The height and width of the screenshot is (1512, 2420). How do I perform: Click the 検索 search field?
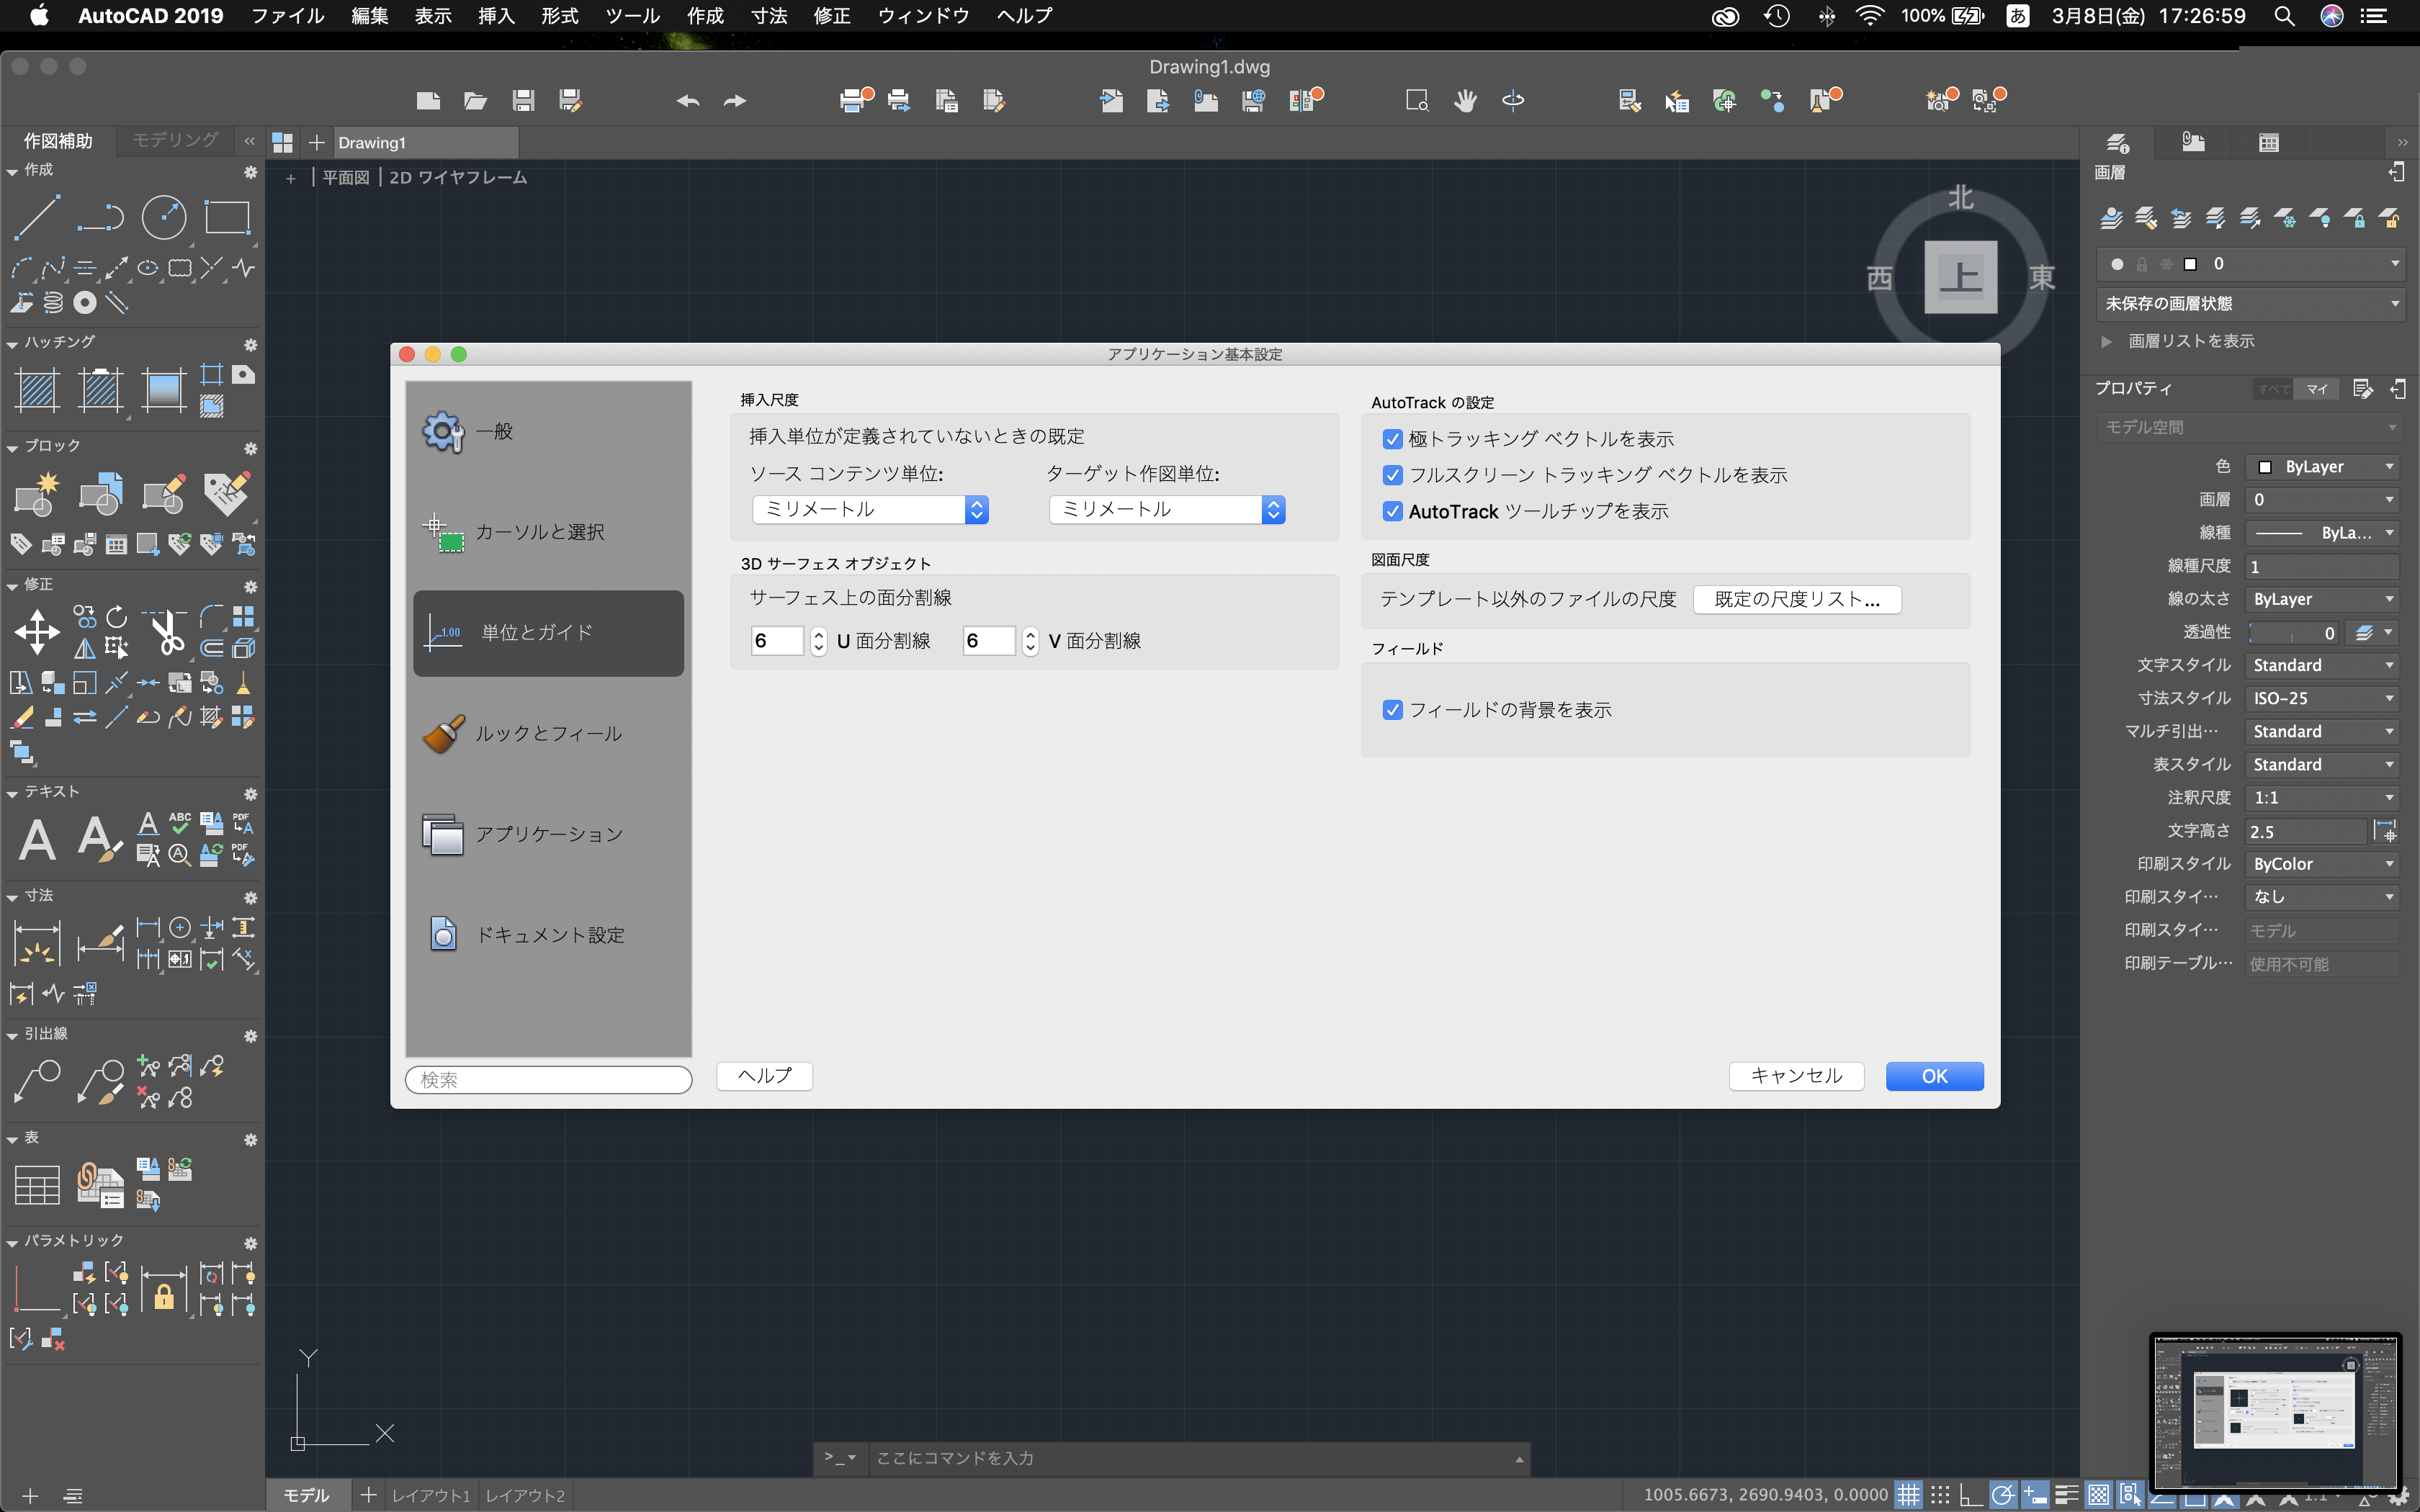point(548,1080)
